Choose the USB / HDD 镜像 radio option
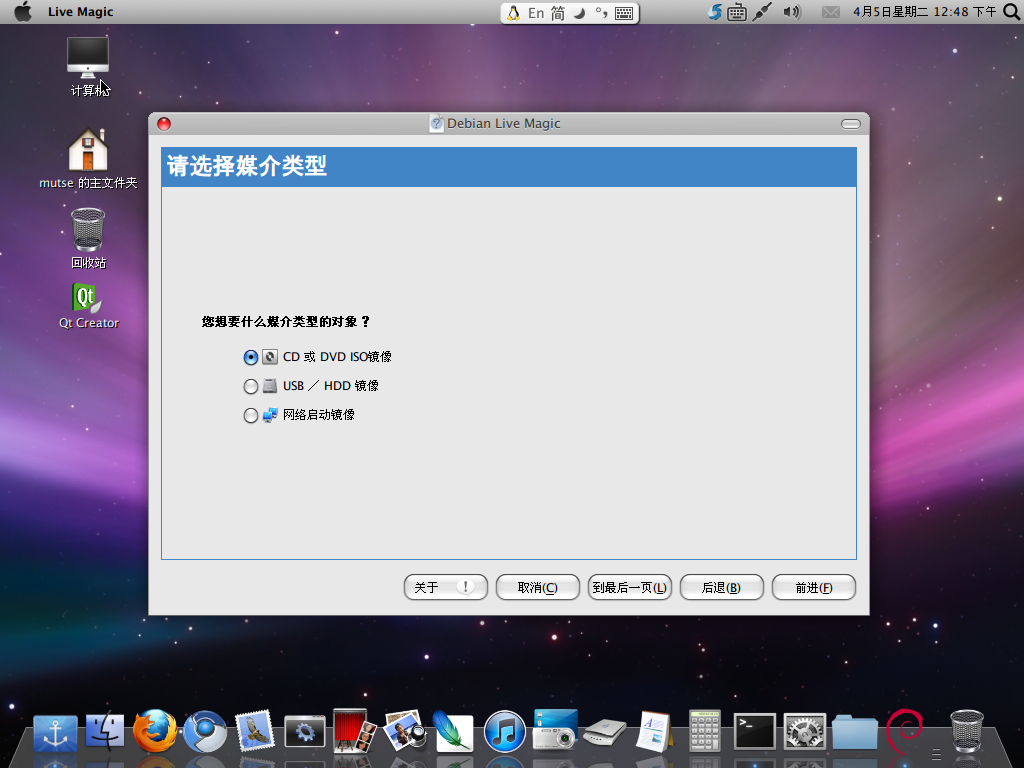Image resolution: width=1024 pixels, height=768 pixels. (251, 386)
